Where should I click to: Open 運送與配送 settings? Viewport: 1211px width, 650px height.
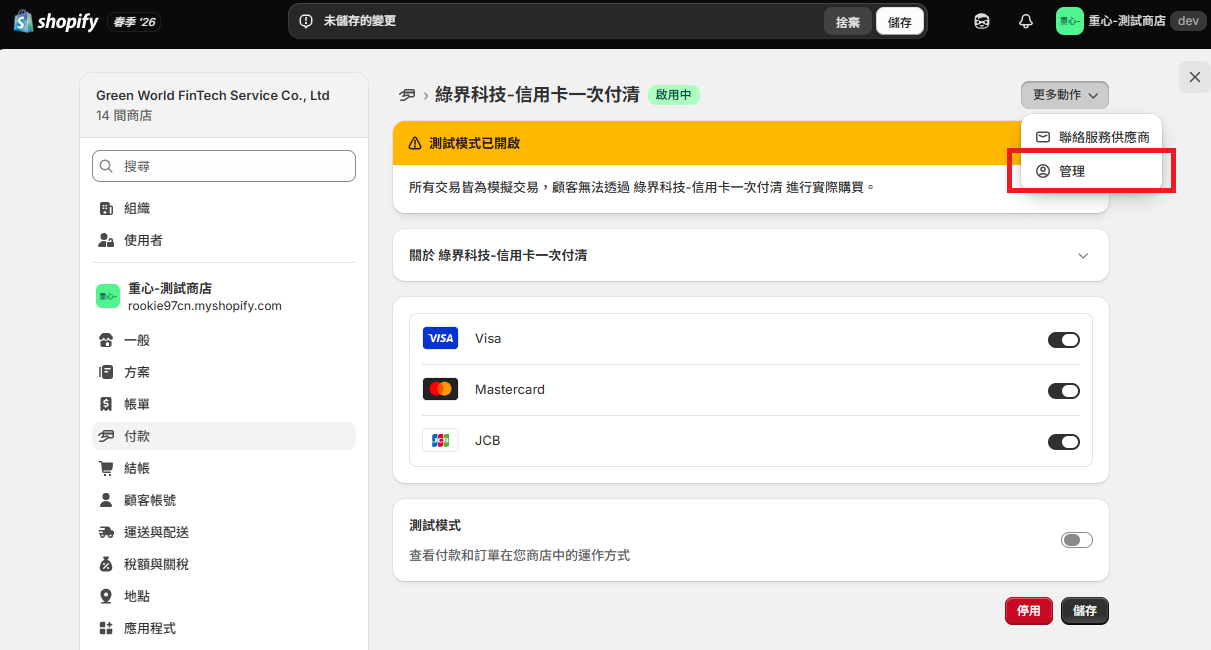coord(224,532)
